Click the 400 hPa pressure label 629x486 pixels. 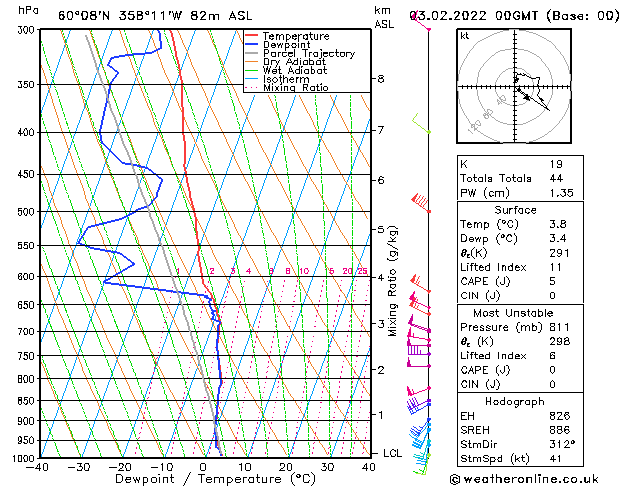[28, 132]
